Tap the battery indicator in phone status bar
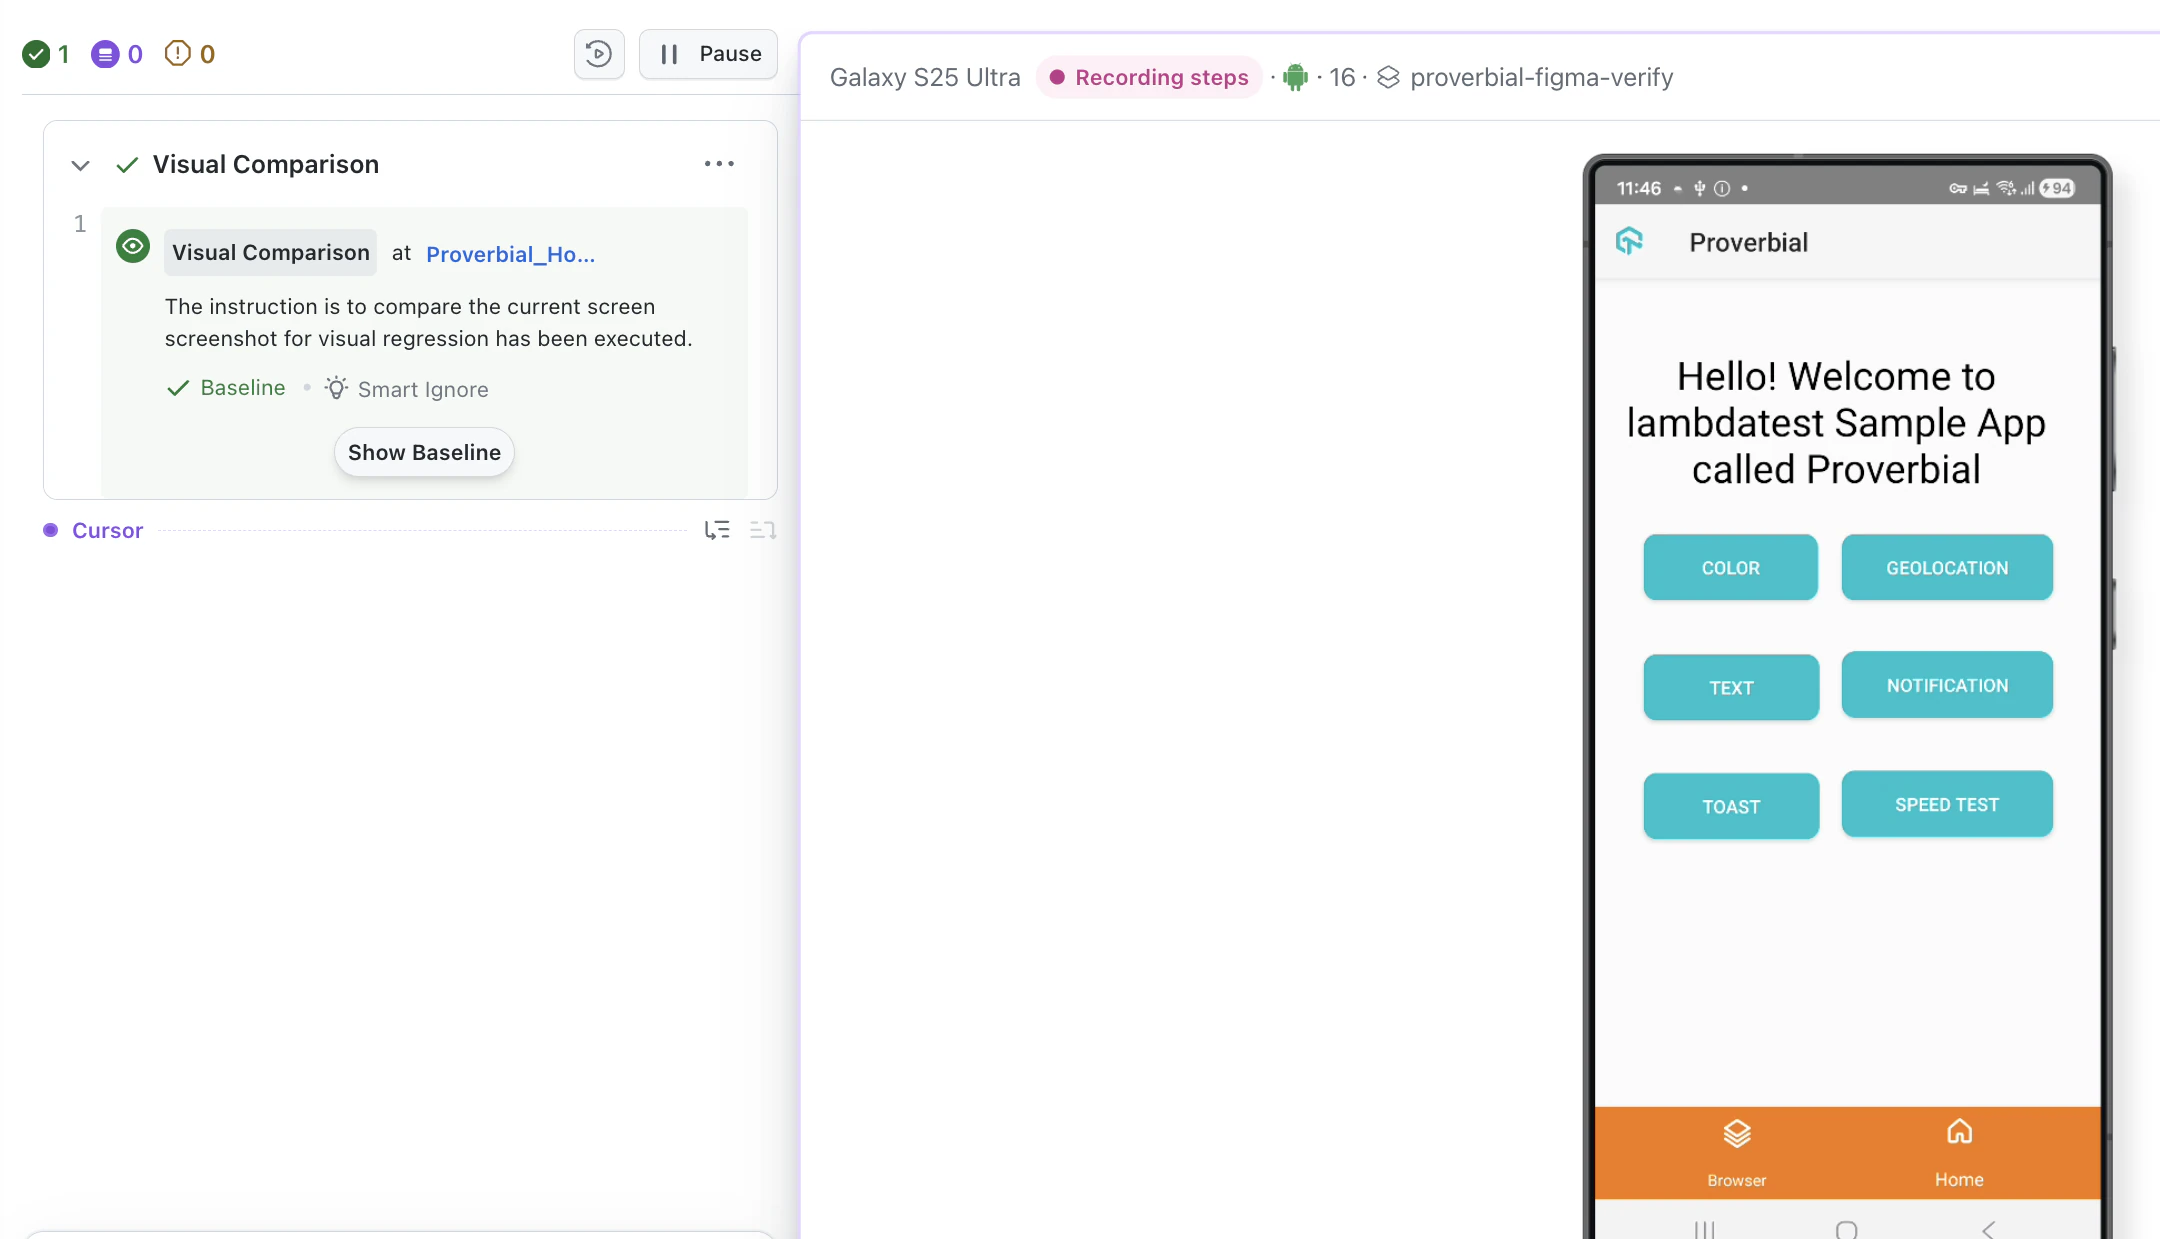Viewport: 2160px width, 1239px height. (2057, 188)
